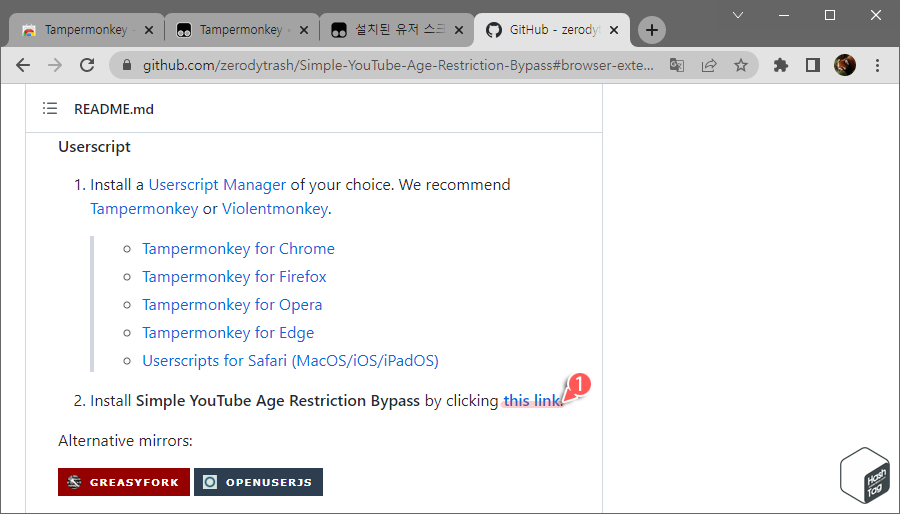Open Tampermonkey for Firefox link
The height and width of the screenshot is (514, 900).
pos(234,277)
